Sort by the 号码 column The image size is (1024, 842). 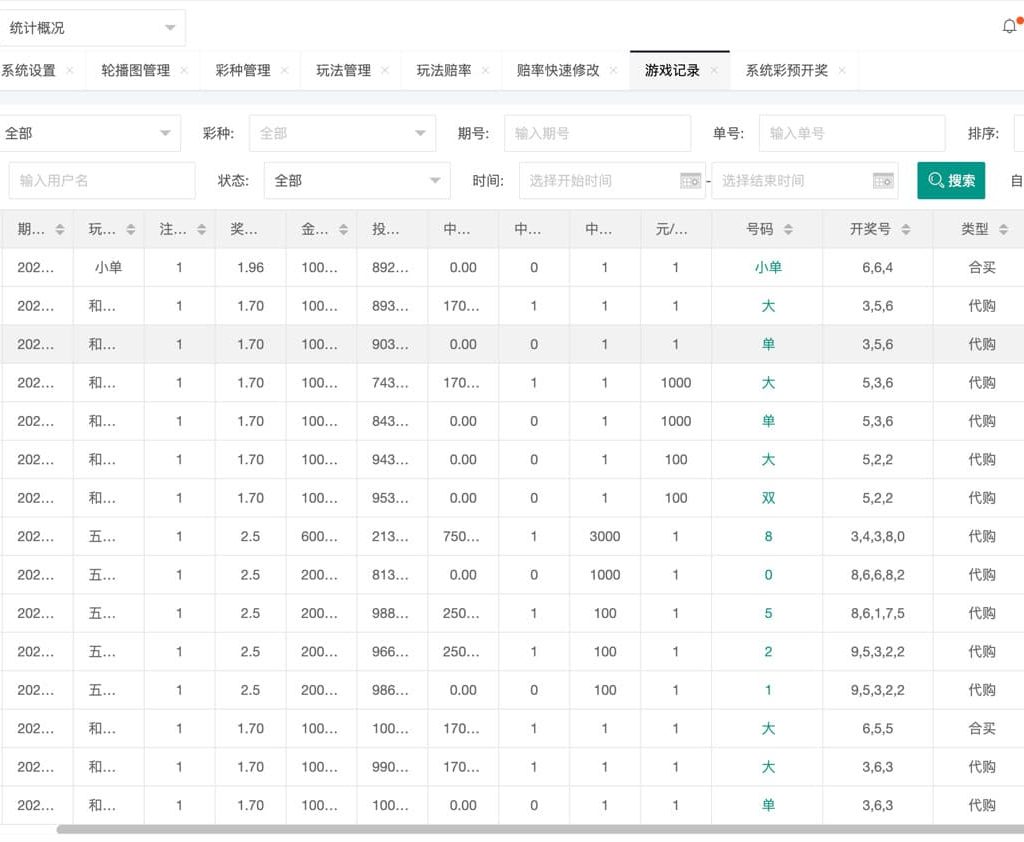click(x=788, y=230)
